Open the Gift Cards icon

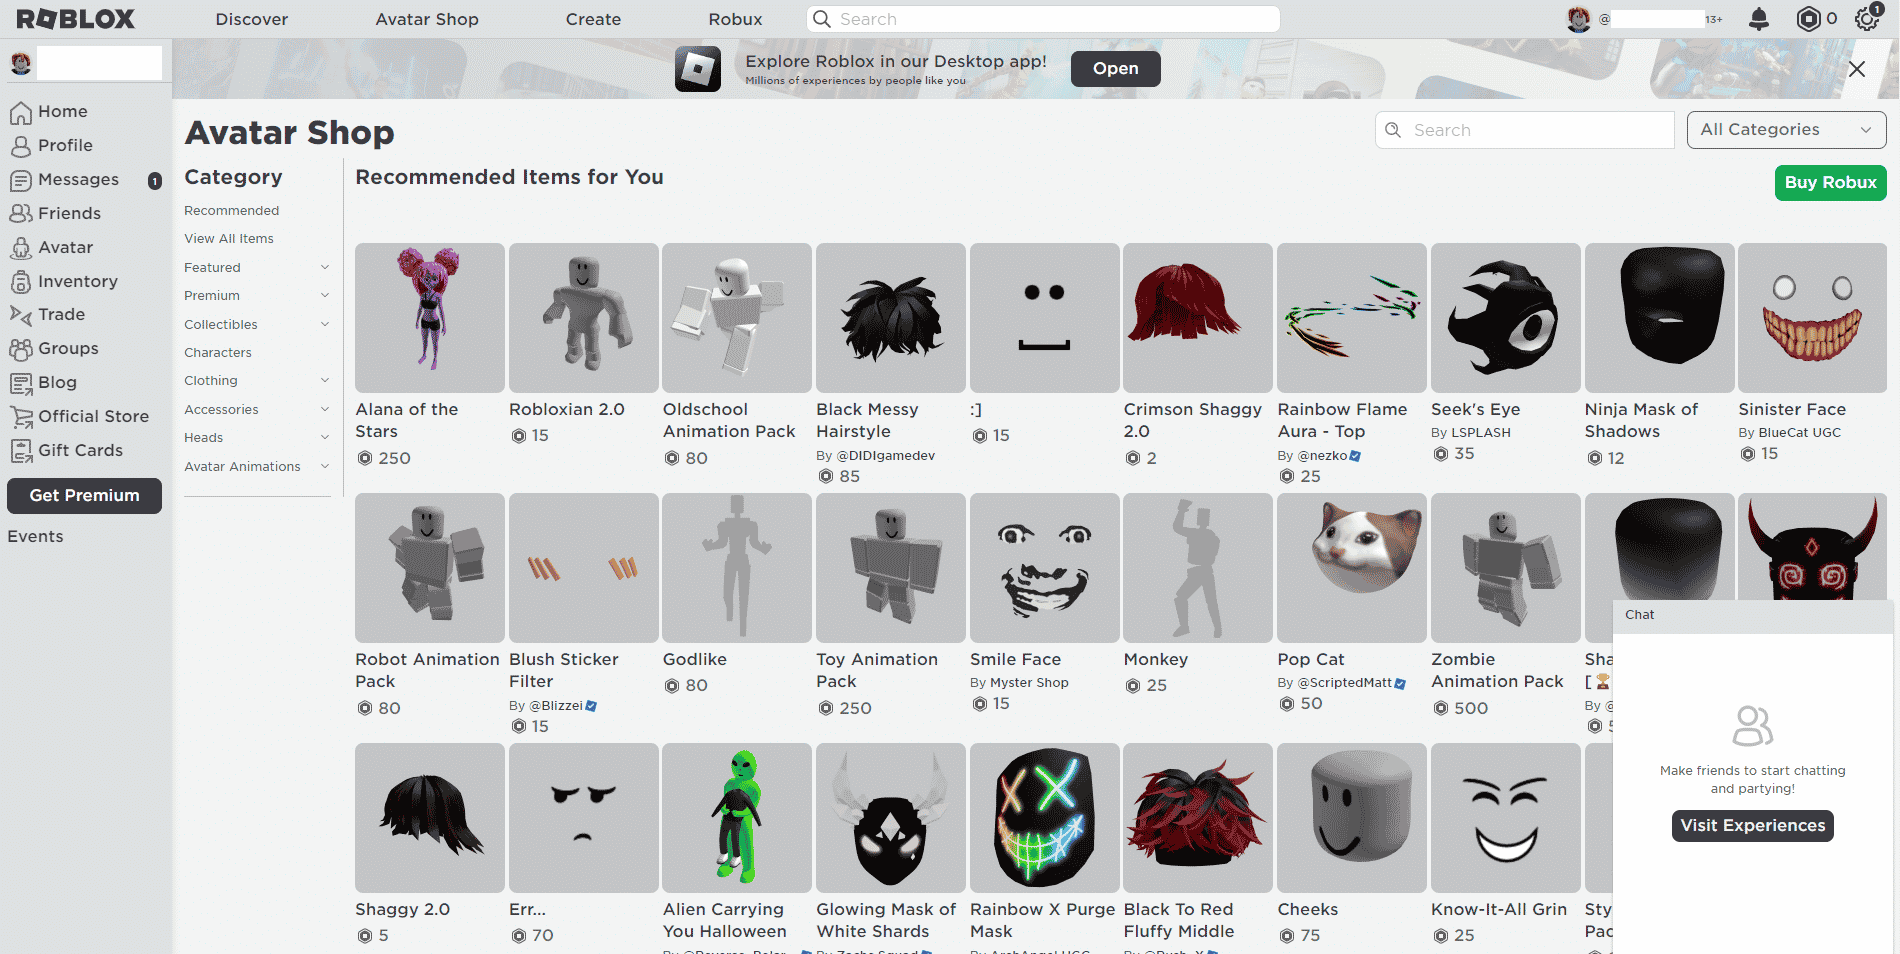click(22, 450)
